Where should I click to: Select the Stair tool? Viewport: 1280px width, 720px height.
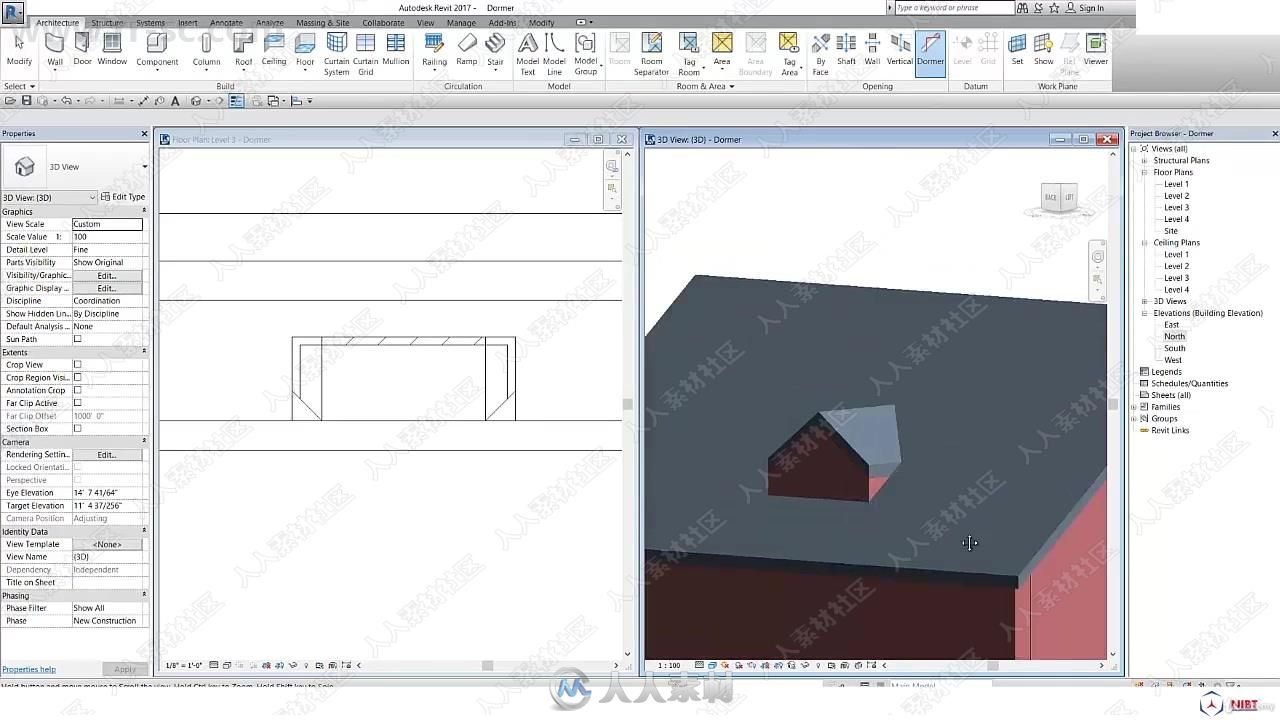click(x=495, y=50)
